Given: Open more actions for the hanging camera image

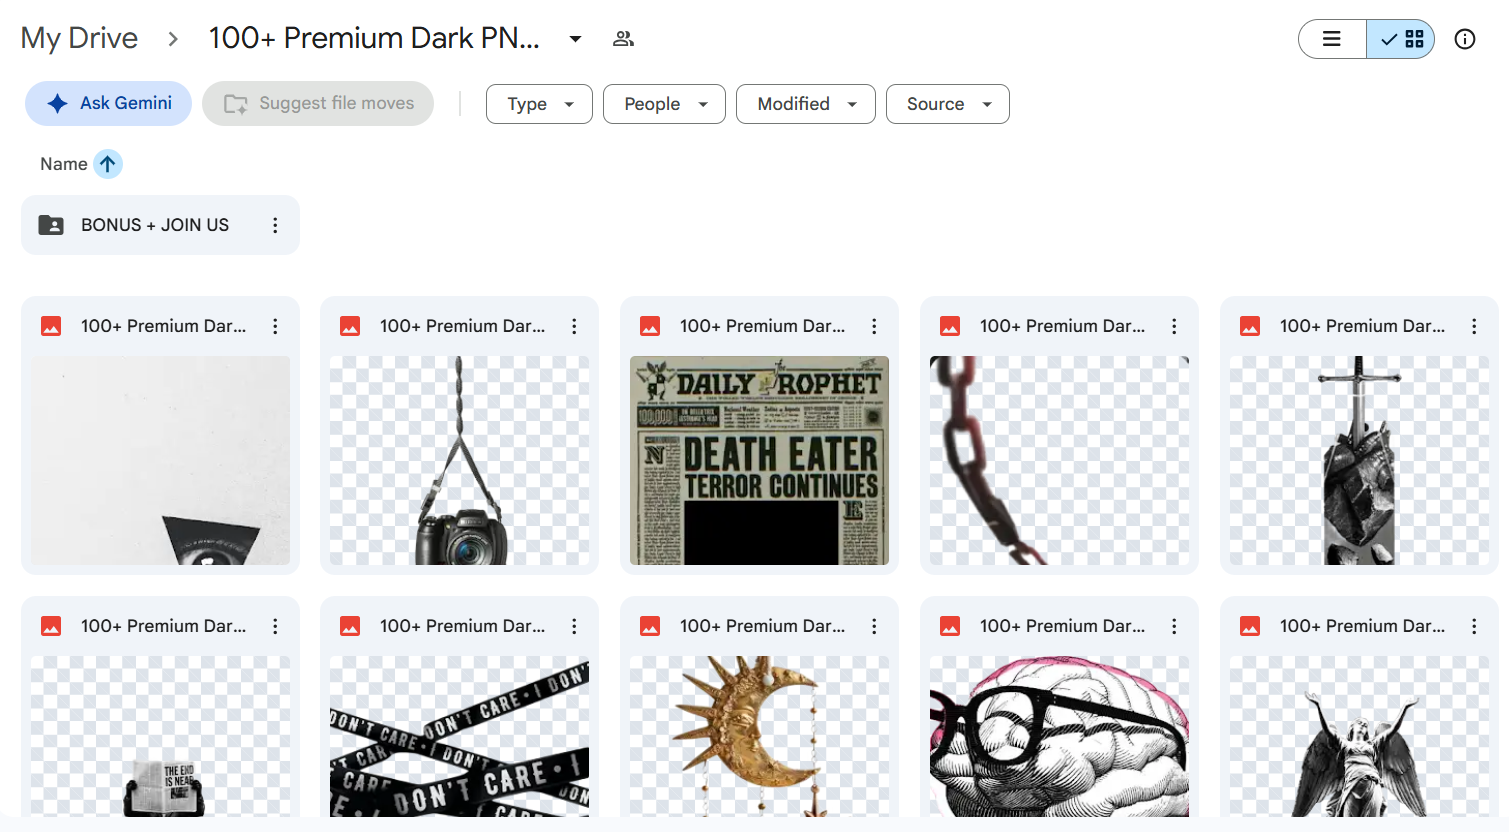Looking at the screenshot, I should click(x=574, y=326).
